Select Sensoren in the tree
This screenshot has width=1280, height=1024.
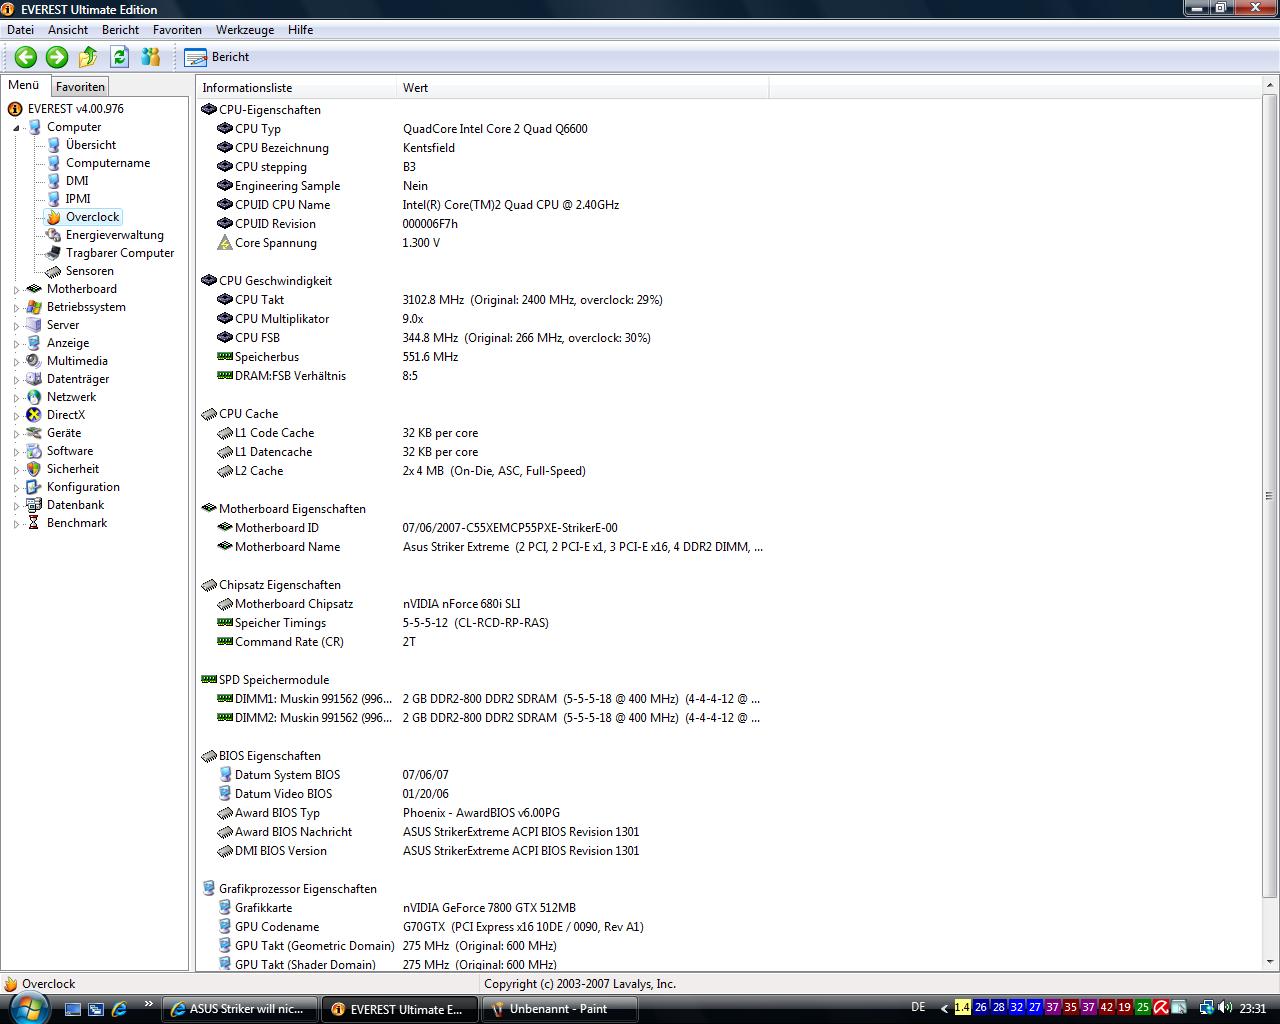(x=90, y=271)
